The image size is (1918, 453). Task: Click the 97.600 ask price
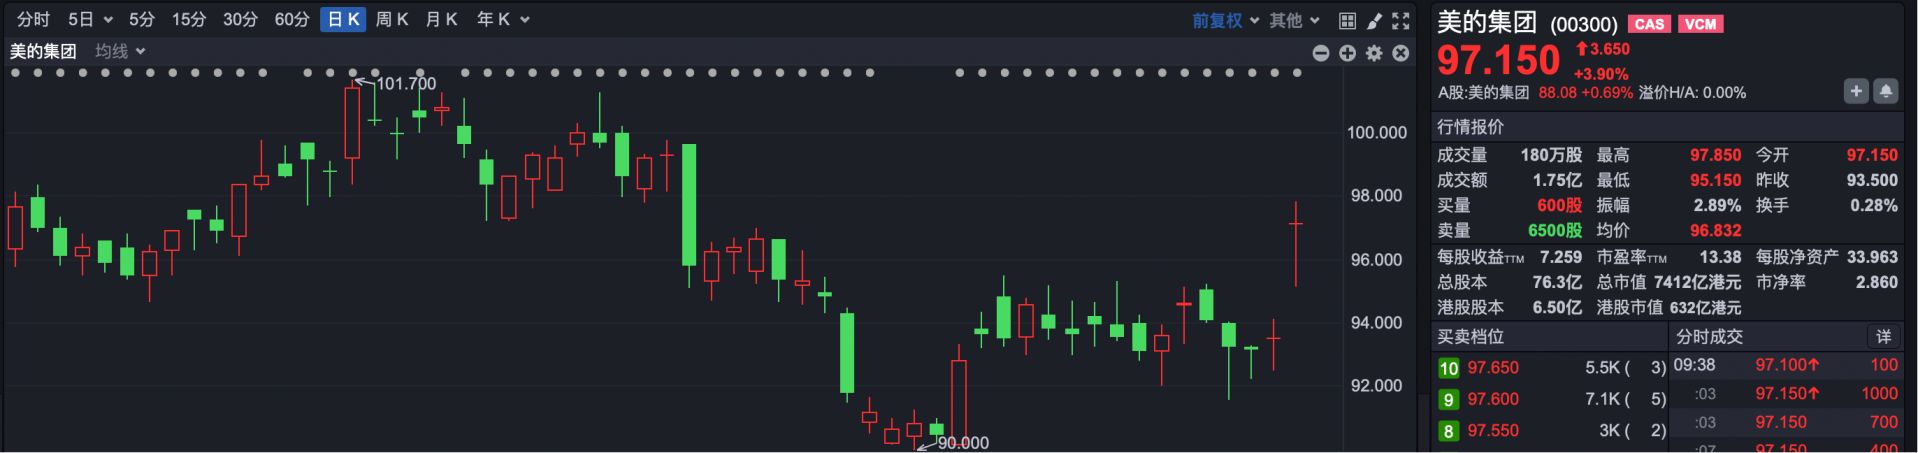coord(1493,400)
